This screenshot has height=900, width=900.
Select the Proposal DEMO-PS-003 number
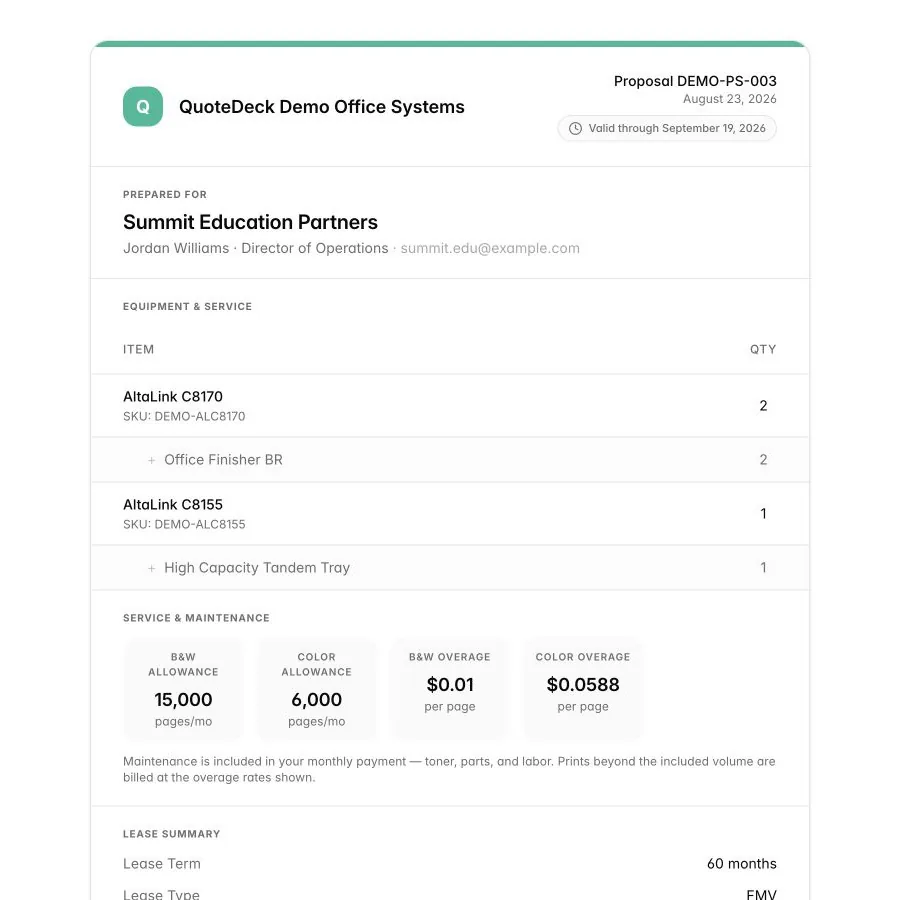pyautogui.click(x=695, y=81)
